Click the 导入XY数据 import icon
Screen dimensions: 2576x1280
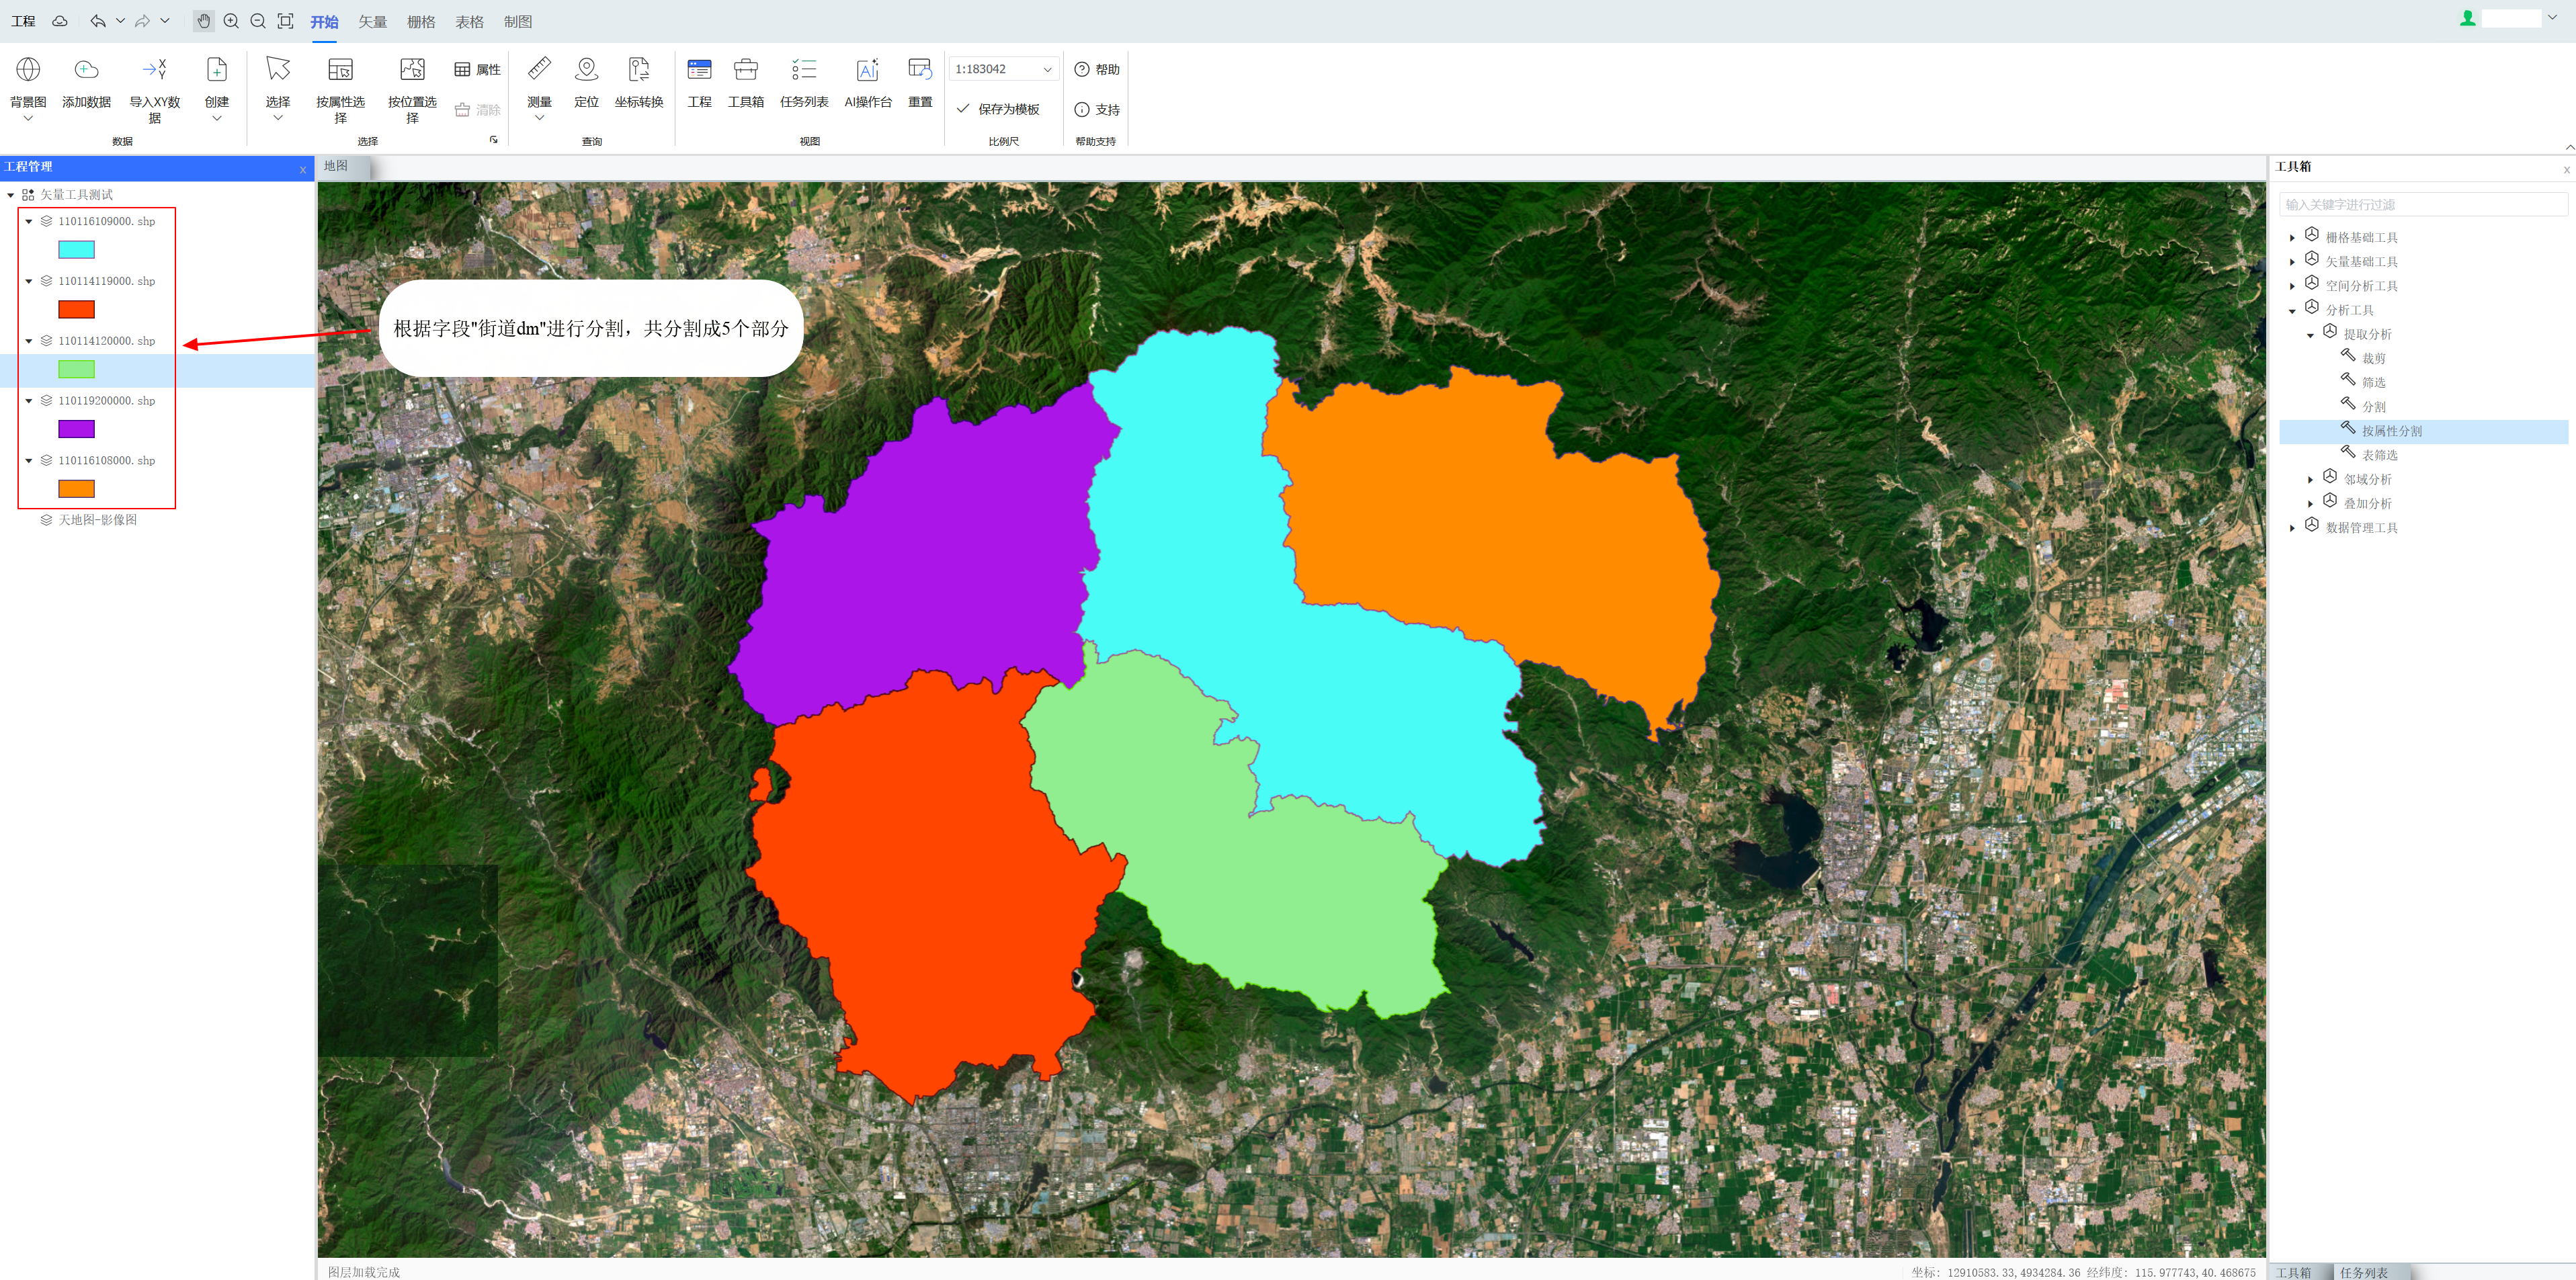154,70
